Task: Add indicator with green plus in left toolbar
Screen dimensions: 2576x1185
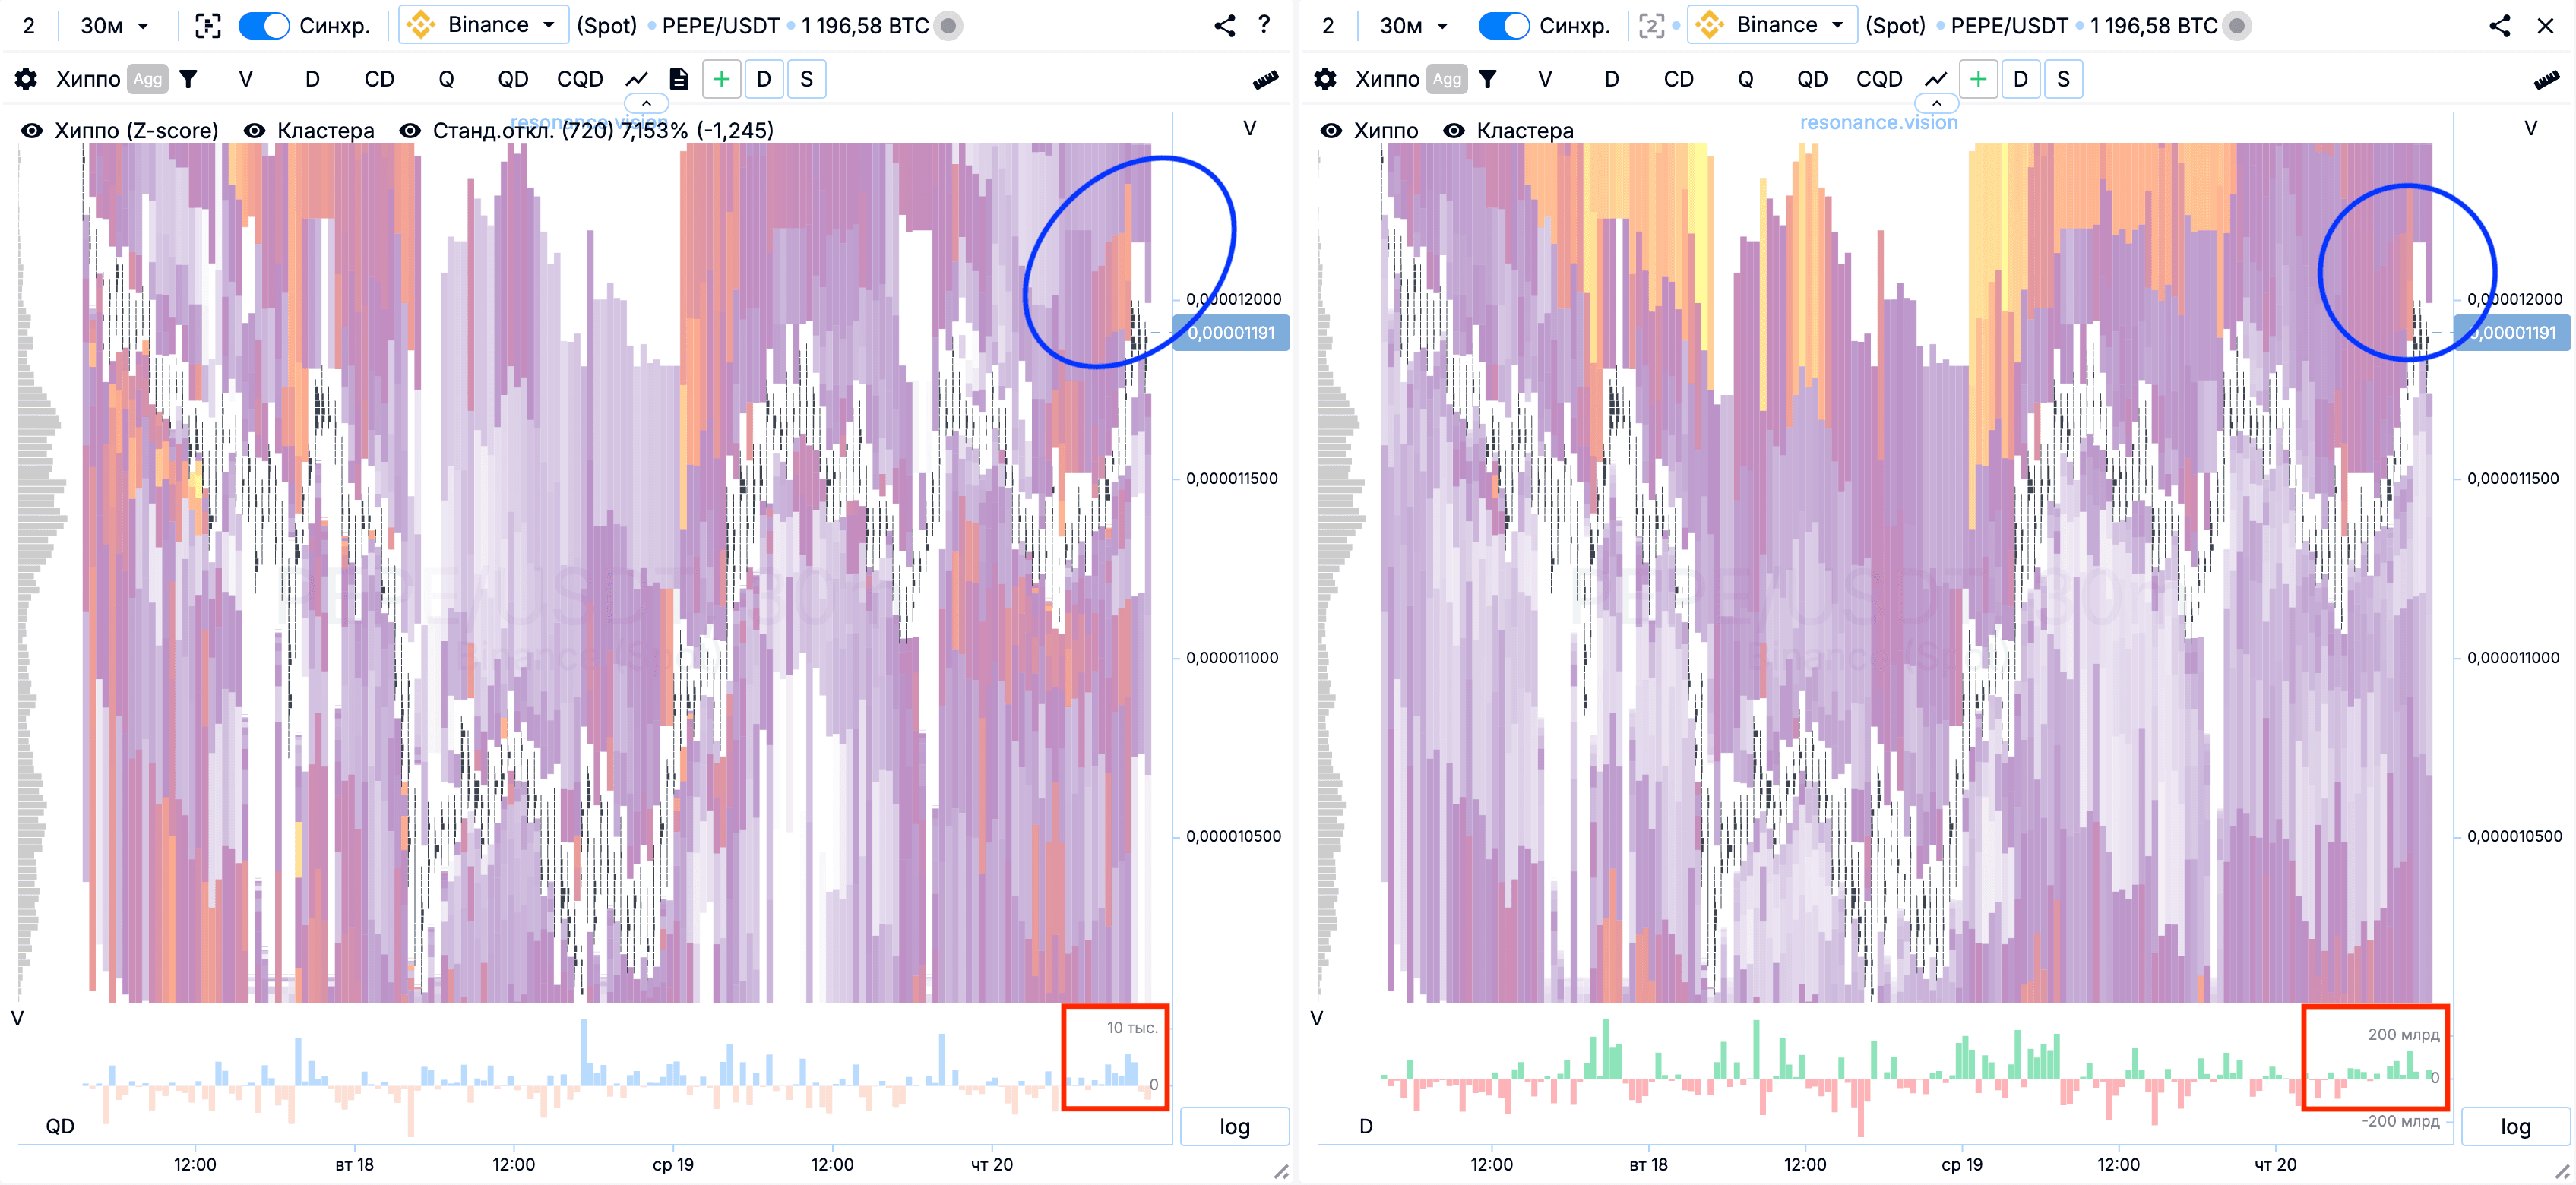Action: pyautogui.click(x=721, y=79)
